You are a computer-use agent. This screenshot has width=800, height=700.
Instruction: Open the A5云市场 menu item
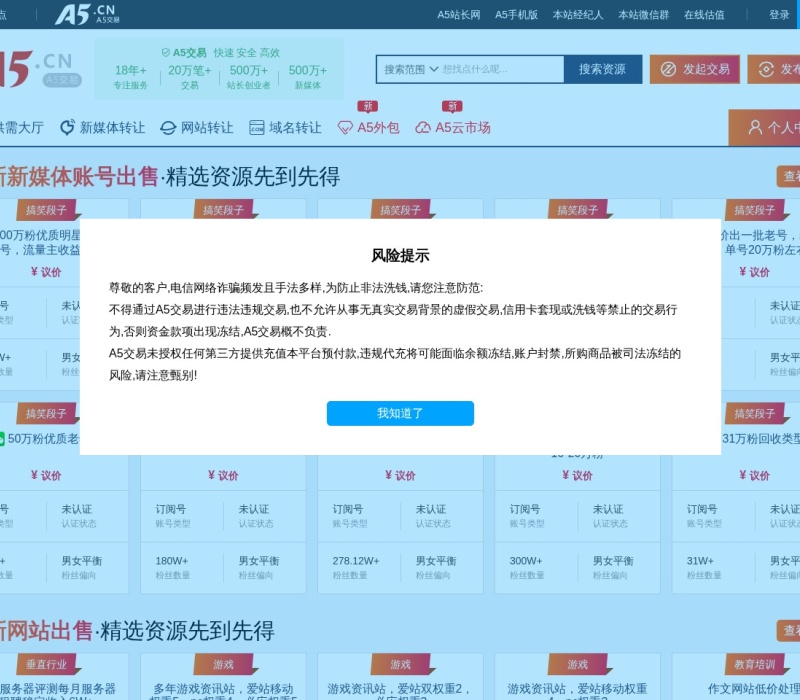pos(453,128)
